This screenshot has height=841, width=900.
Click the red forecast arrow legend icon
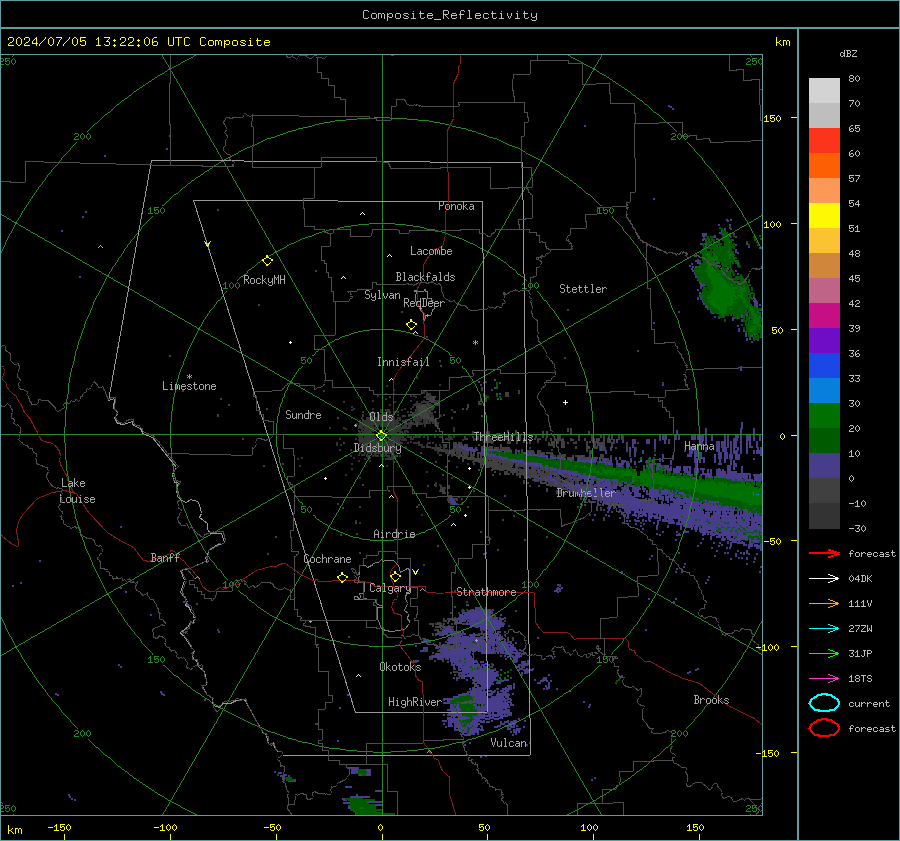tap(824, 553)
